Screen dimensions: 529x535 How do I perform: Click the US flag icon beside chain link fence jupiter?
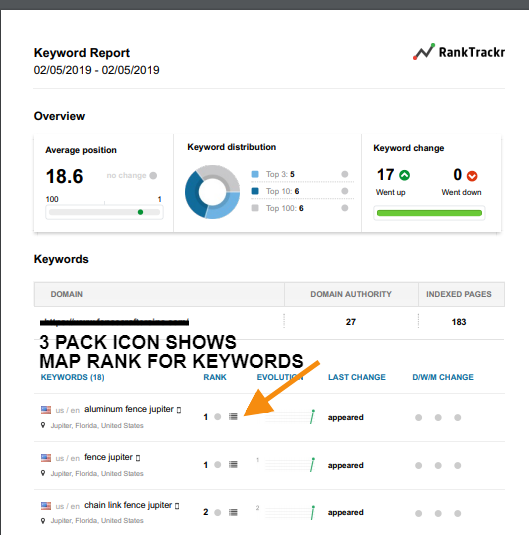click(46, 506)
